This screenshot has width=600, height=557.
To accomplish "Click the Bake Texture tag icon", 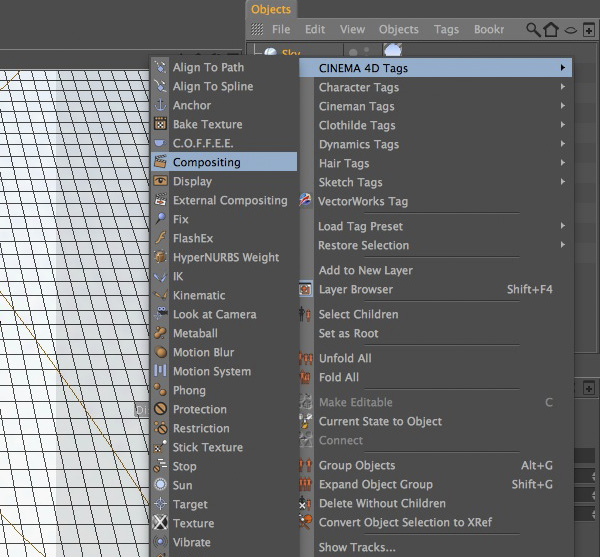I will click(160, 124).
